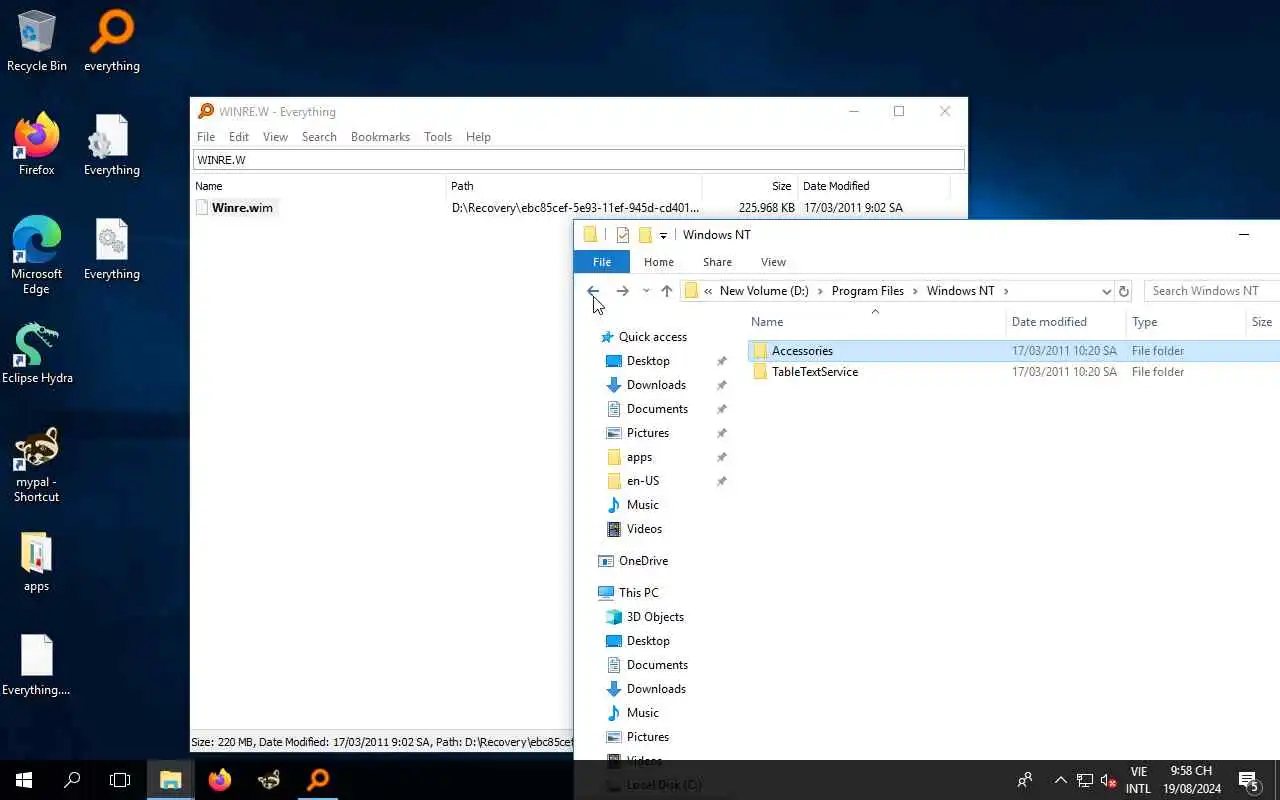This screenshot has height=800, width=1280.
Task: Go forward in File Explorer navigation
Action: click(x=622, y=291)
